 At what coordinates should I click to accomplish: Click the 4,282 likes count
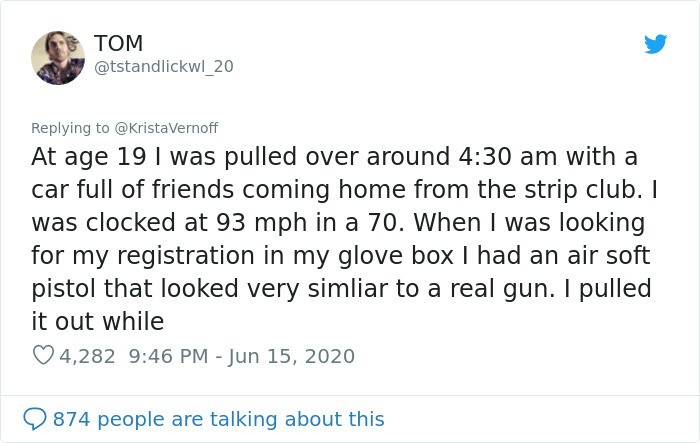pyautogui.click(x=87, y=356)
